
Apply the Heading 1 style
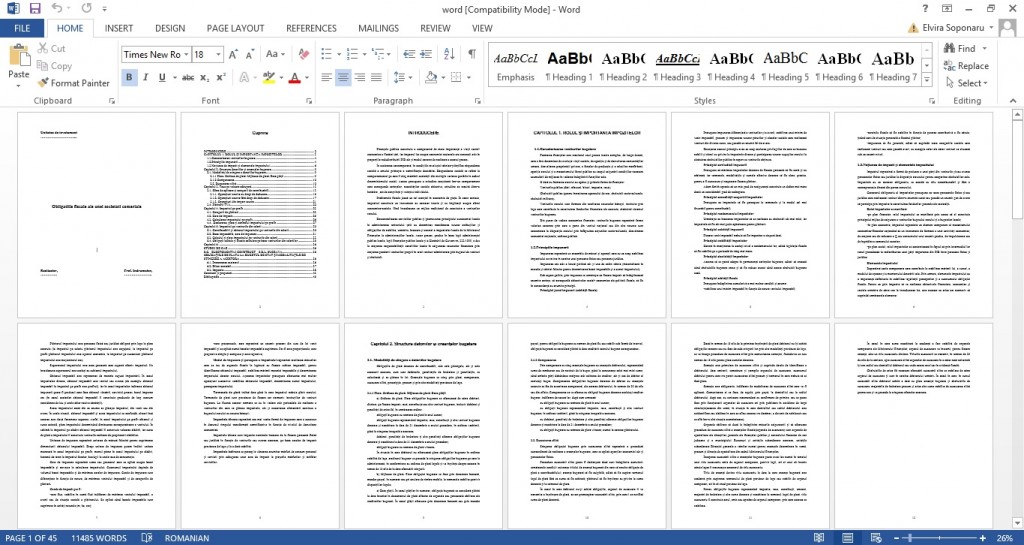[x=568, y=65]
